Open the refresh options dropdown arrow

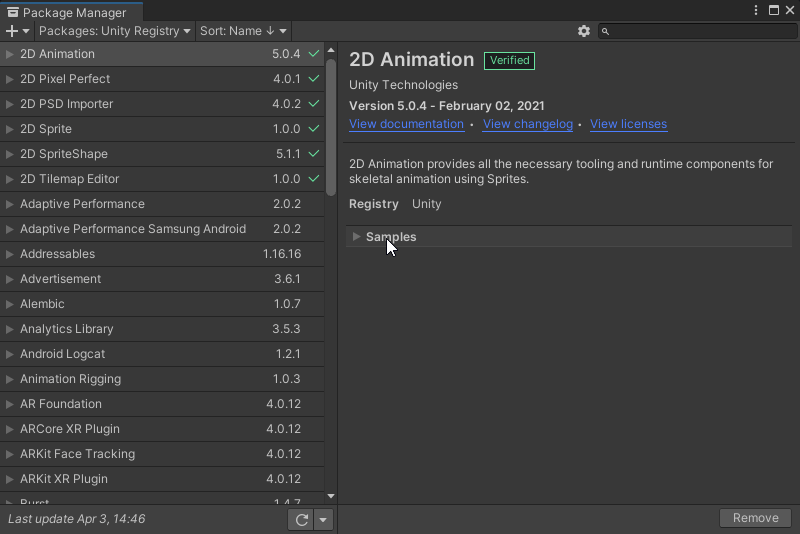tap(323, 520)
